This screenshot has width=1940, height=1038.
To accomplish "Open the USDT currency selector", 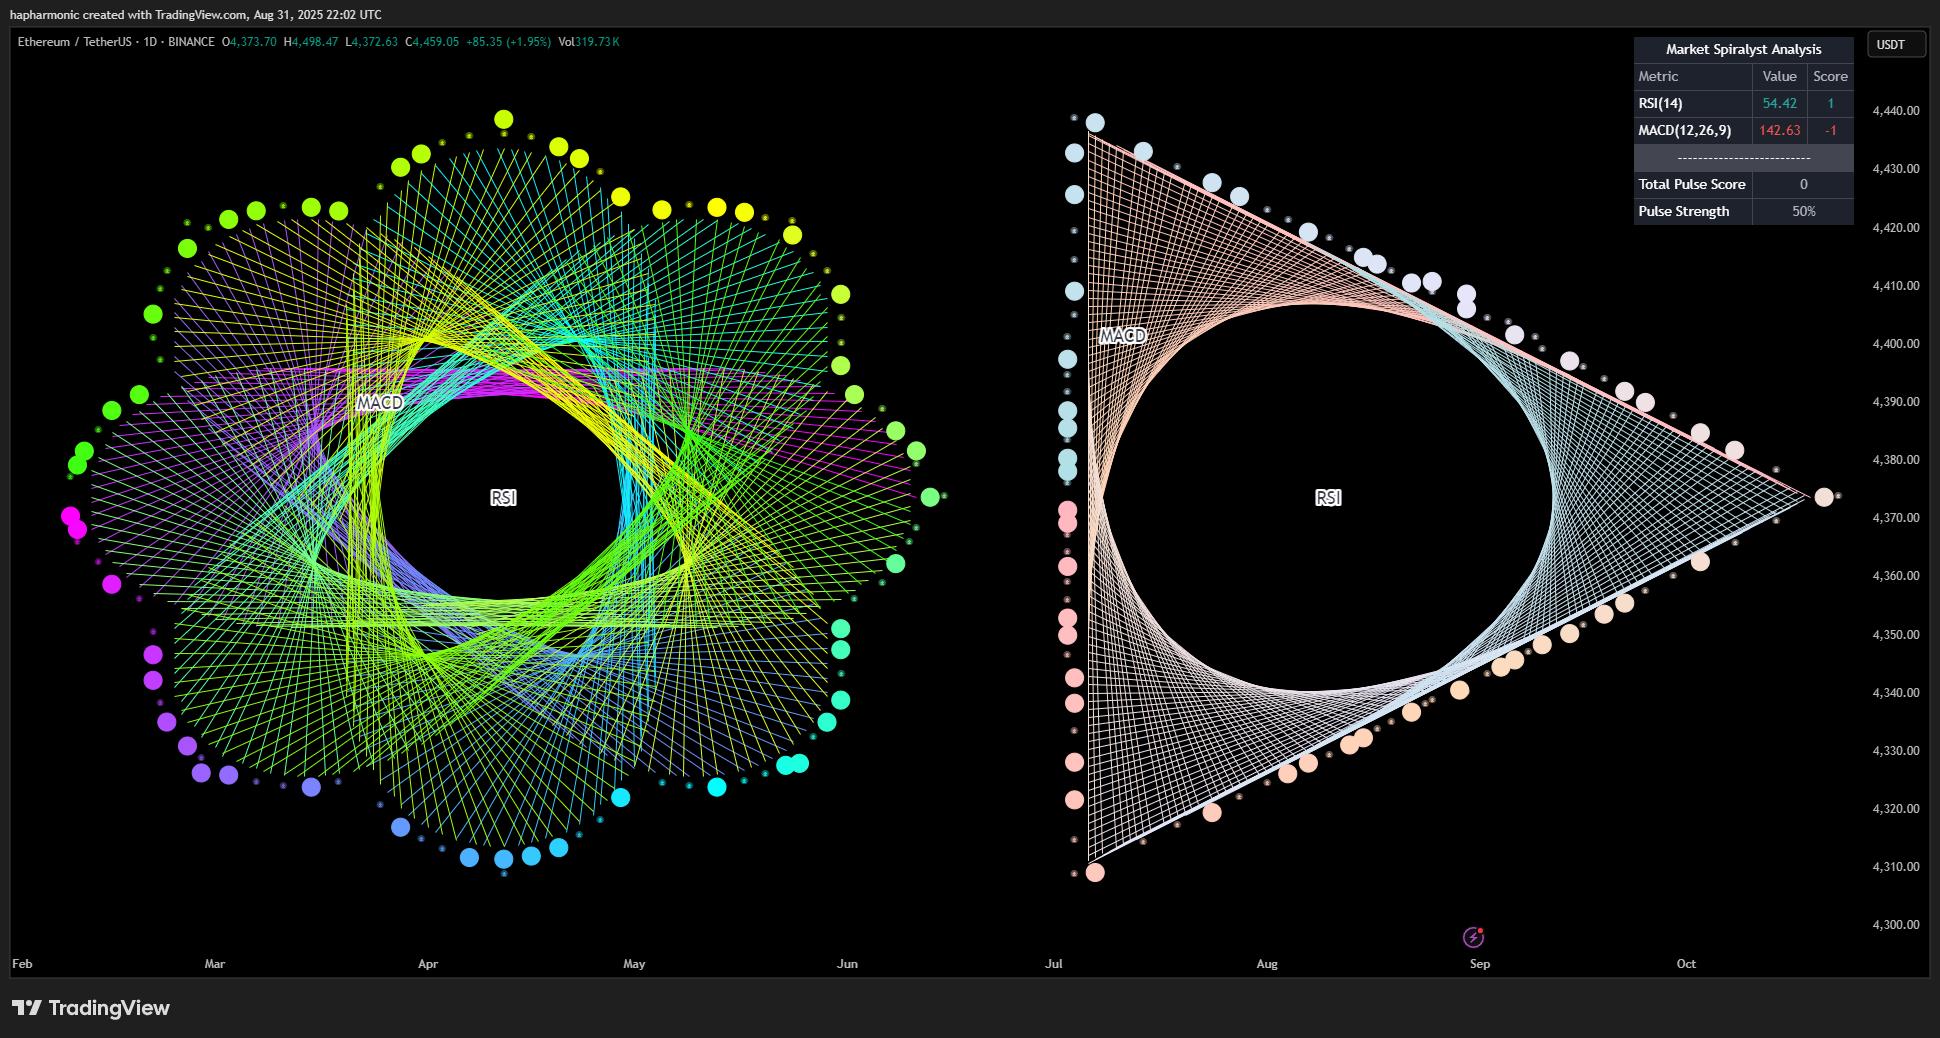I will pos(1896,45).
